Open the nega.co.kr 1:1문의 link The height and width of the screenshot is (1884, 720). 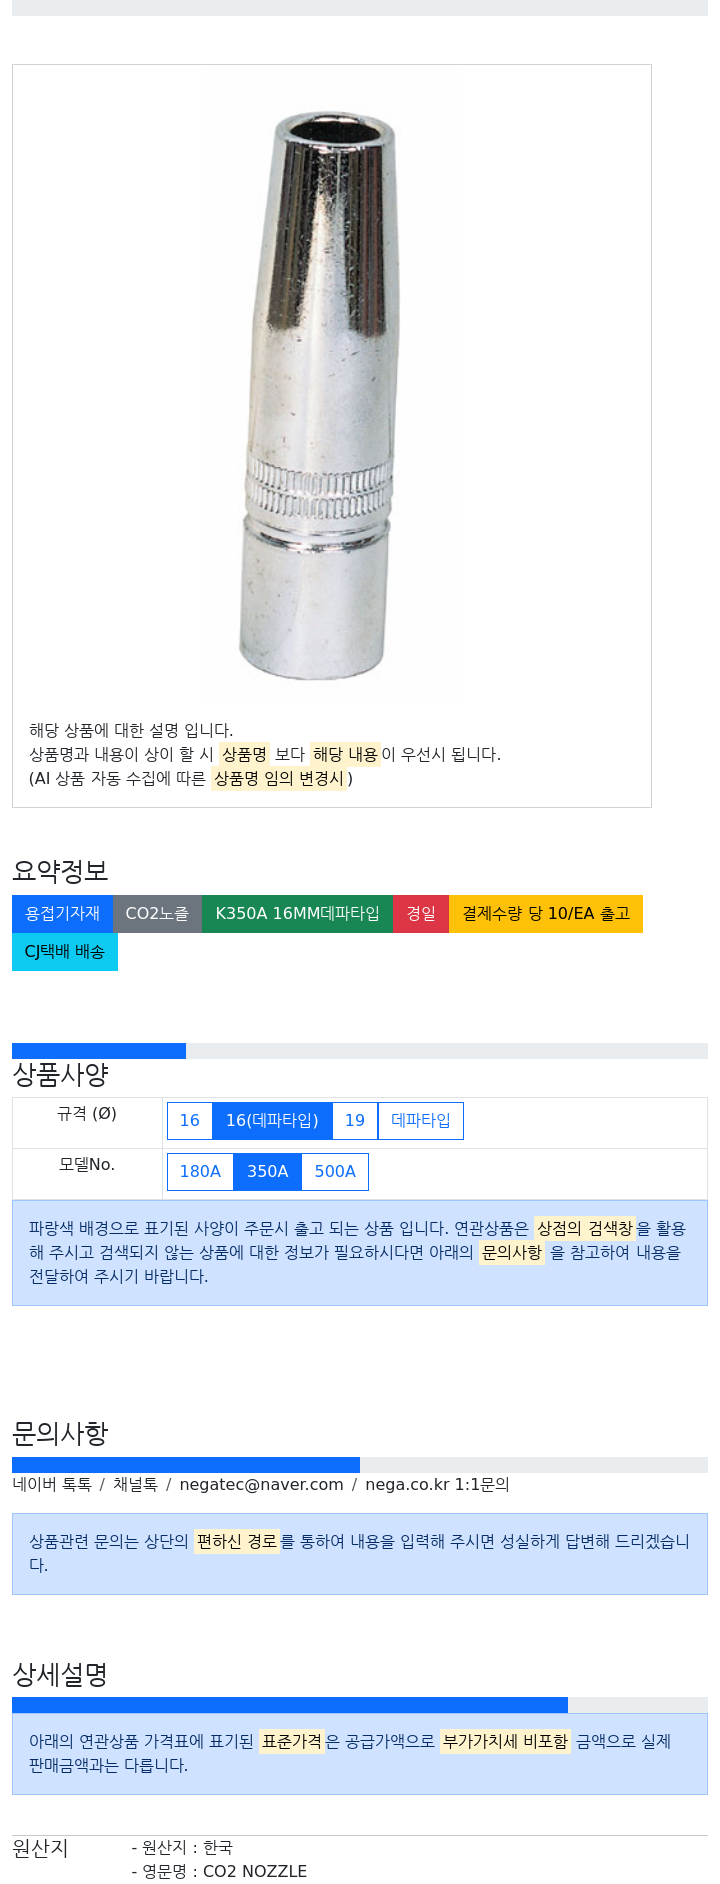coord(437,1485)
